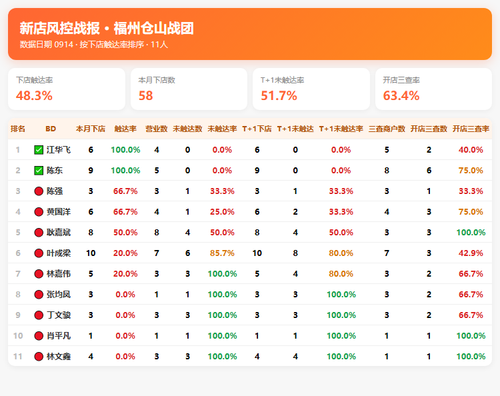Click the red status dot in rank 5 row
Viewport: 500px width, 396px height.
pos(39,233)
